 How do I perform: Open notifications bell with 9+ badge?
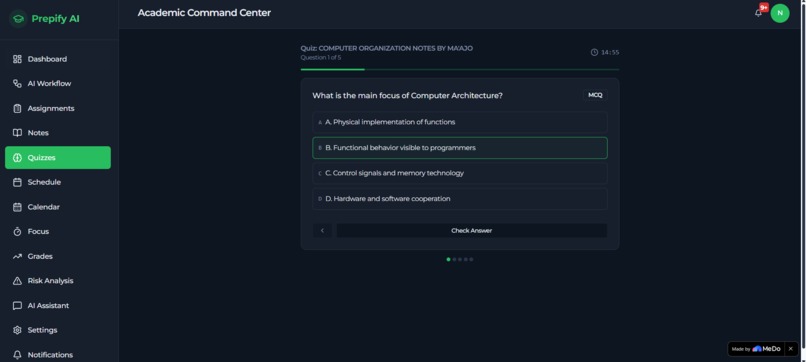coord(759,12)
